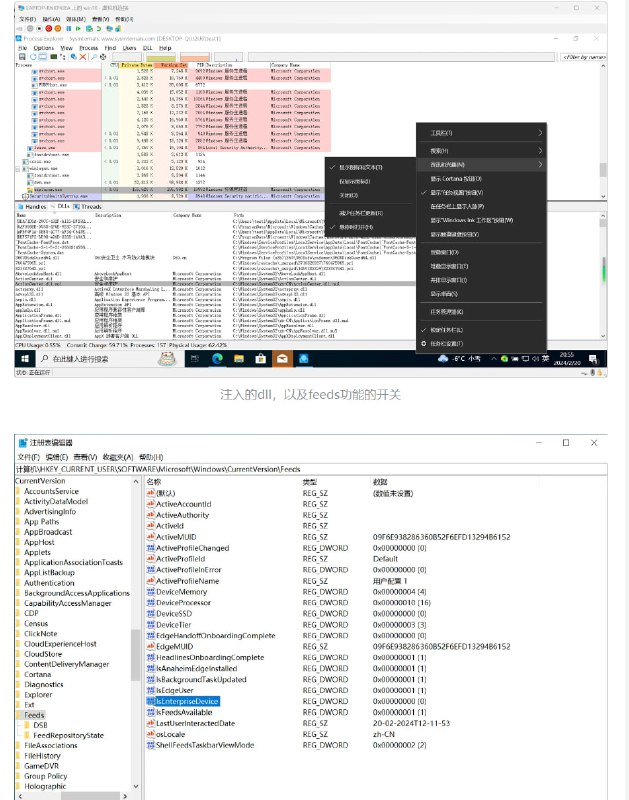Toggle the 显示 Cortana 按钮 option
629x800 pixels.
coord(481,179)
